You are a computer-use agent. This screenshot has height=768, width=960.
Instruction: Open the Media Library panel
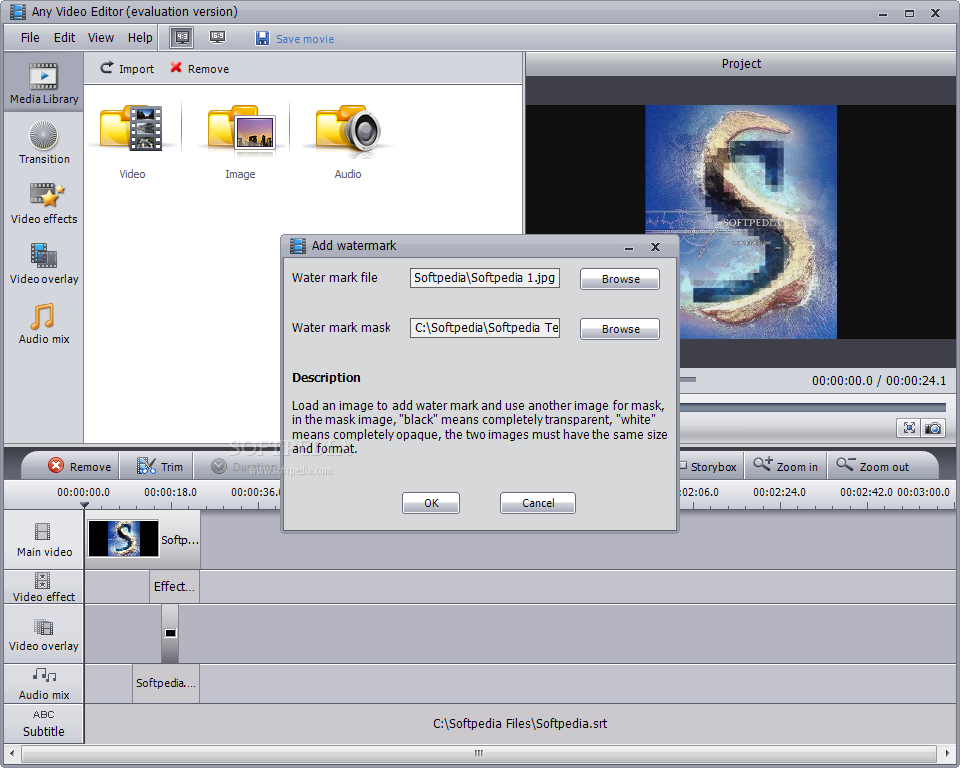(x=43, y=83)
